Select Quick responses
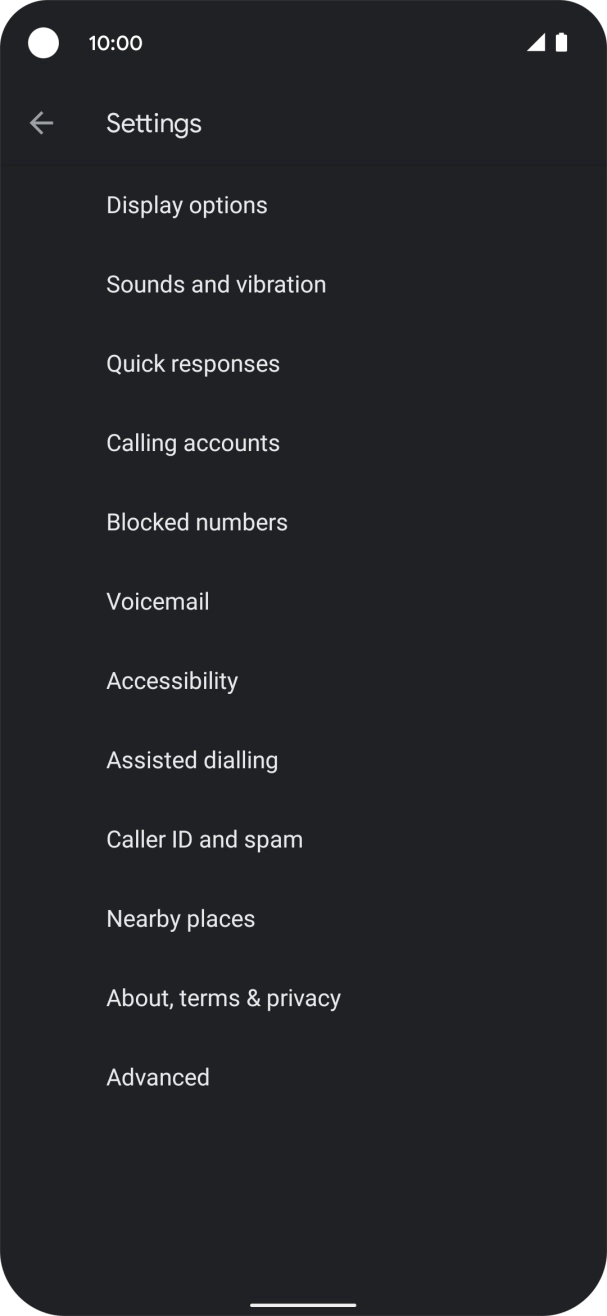 click(x=192, y=363)
